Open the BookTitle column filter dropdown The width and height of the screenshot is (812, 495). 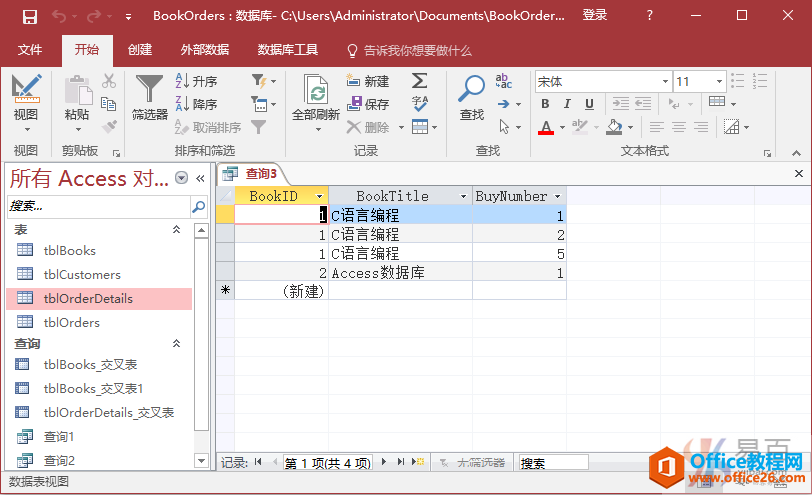click(x=463, y=197)
